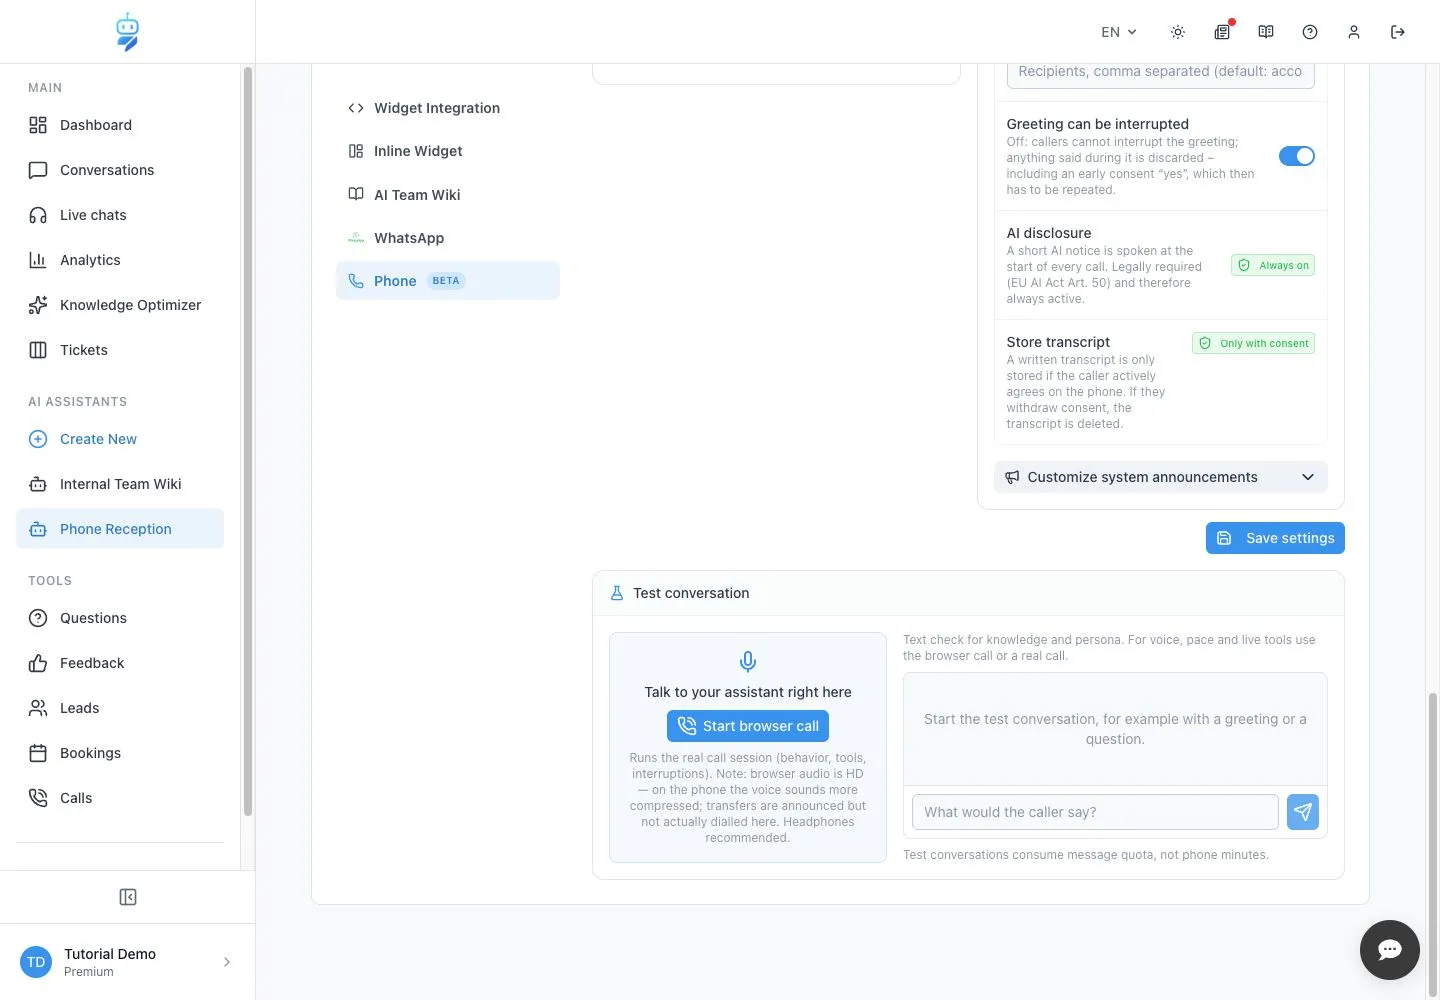Screen dimensions: 1440x1000
Task: Expand Customize system announcements
Action: pos(1161,477)
